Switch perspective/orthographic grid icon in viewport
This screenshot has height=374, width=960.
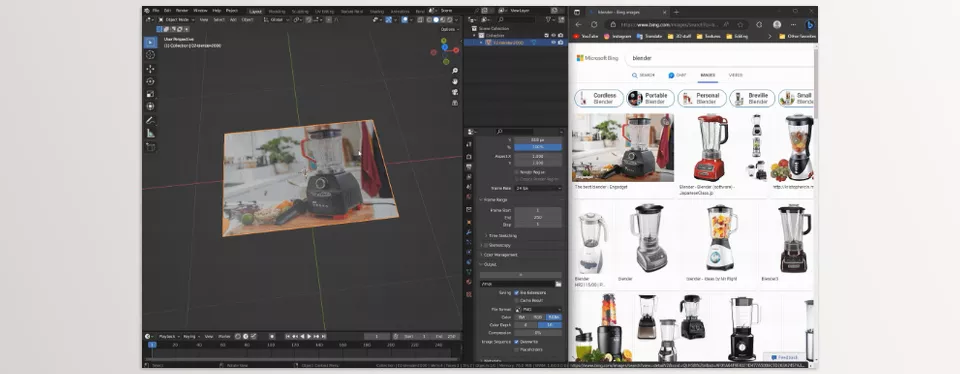(x=455, y=102)
